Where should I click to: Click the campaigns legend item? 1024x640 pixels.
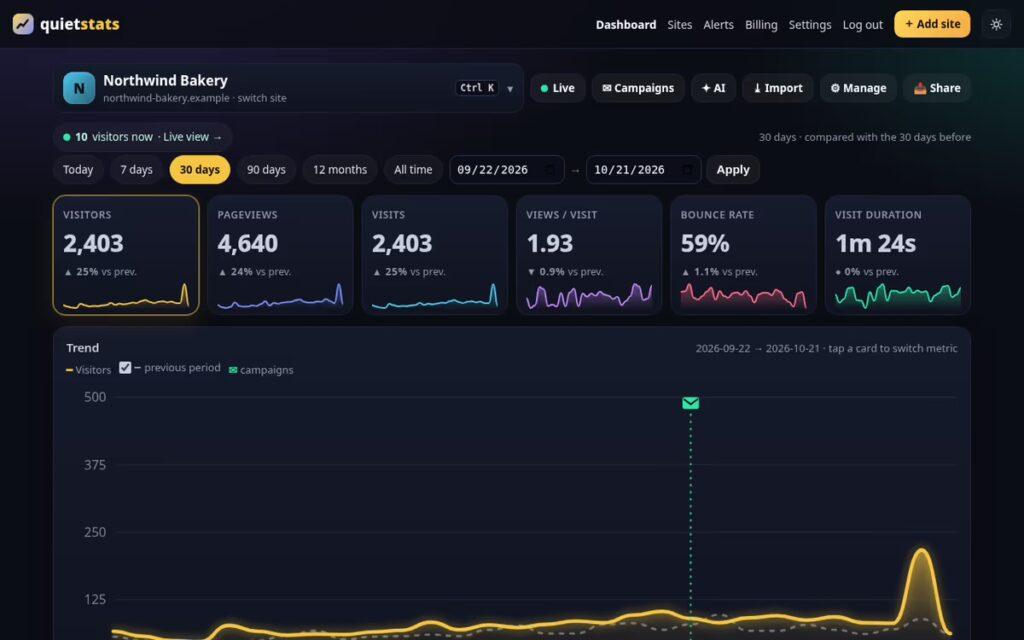[261, 370]
